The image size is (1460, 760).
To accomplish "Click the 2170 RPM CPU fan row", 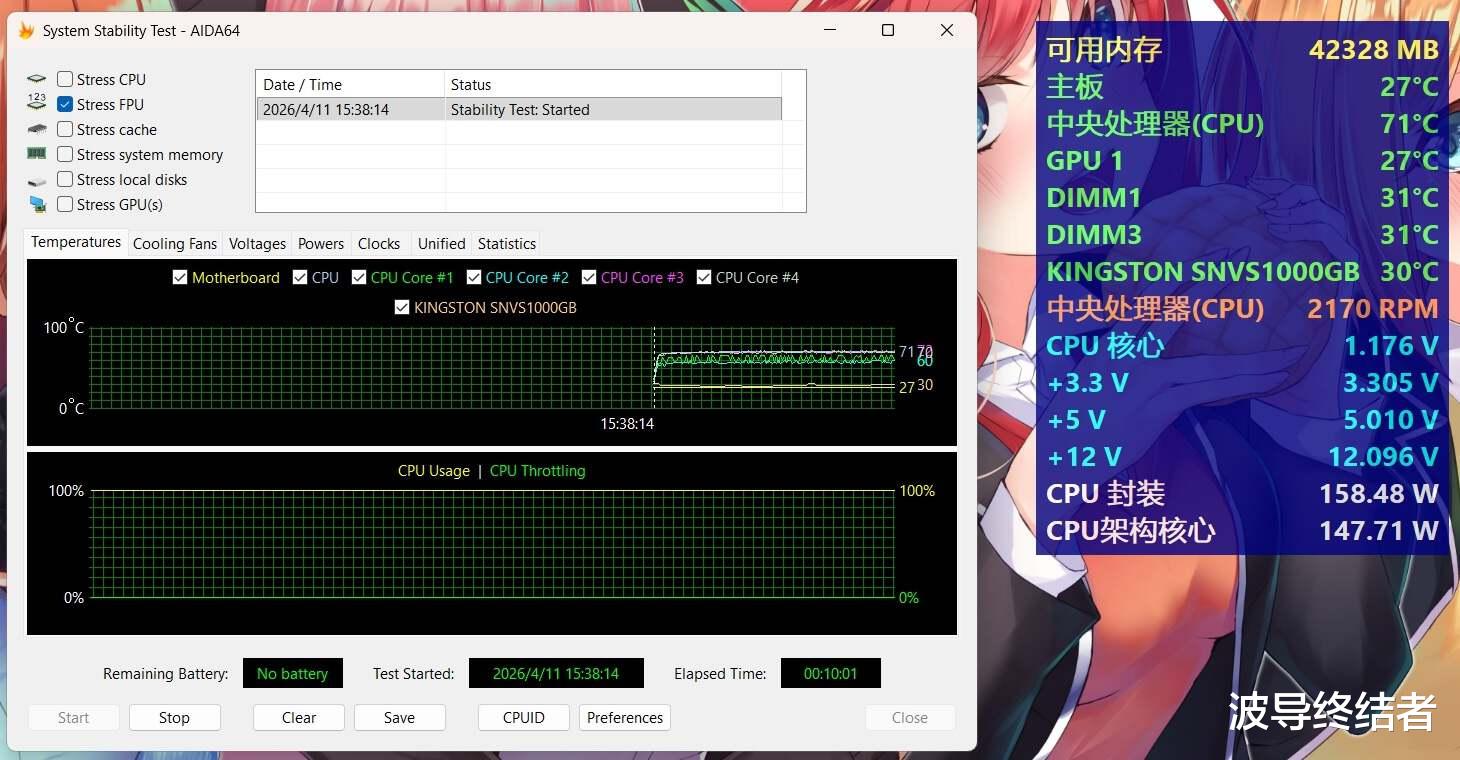I will coord(1242,308).
